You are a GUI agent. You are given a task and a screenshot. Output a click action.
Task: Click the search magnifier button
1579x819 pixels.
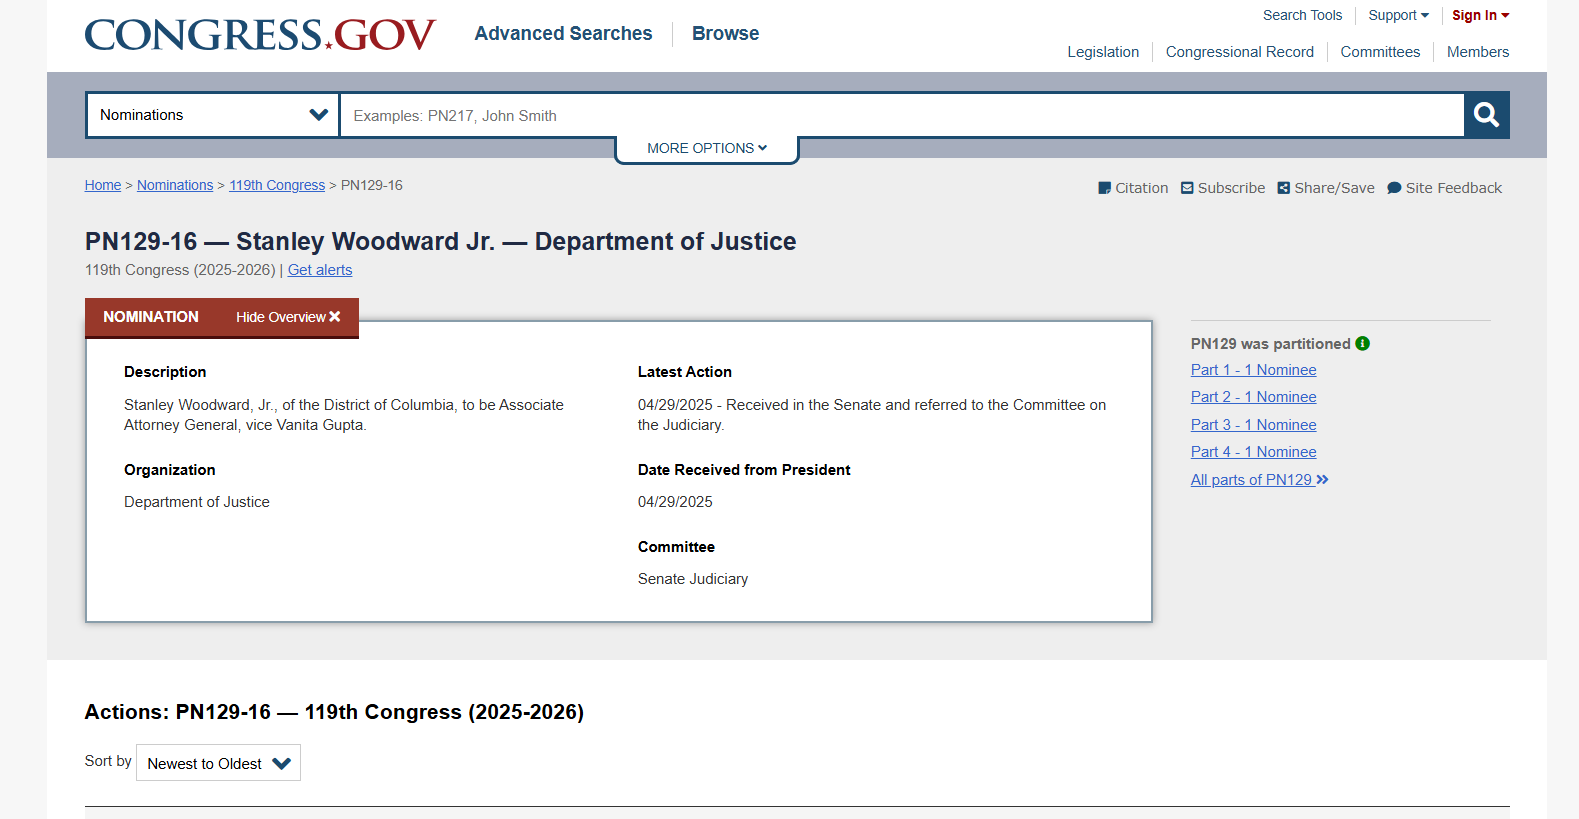click(1486, 115)
